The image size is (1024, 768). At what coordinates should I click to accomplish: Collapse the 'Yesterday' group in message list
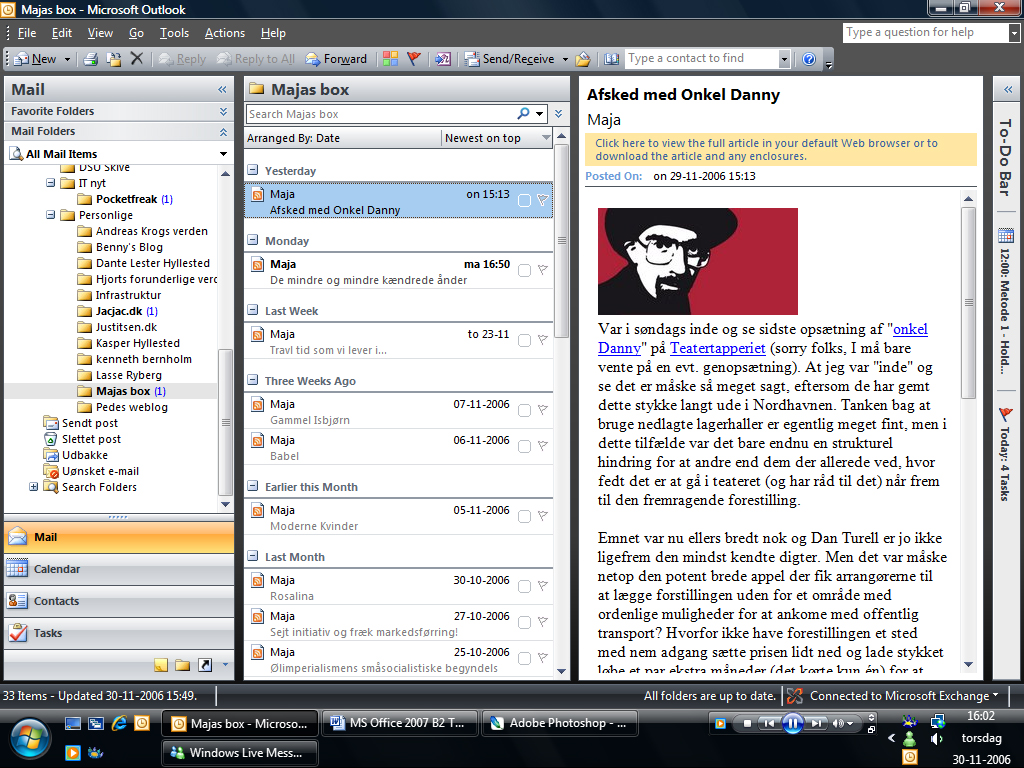pyautogui.click(x=253, y=171)
